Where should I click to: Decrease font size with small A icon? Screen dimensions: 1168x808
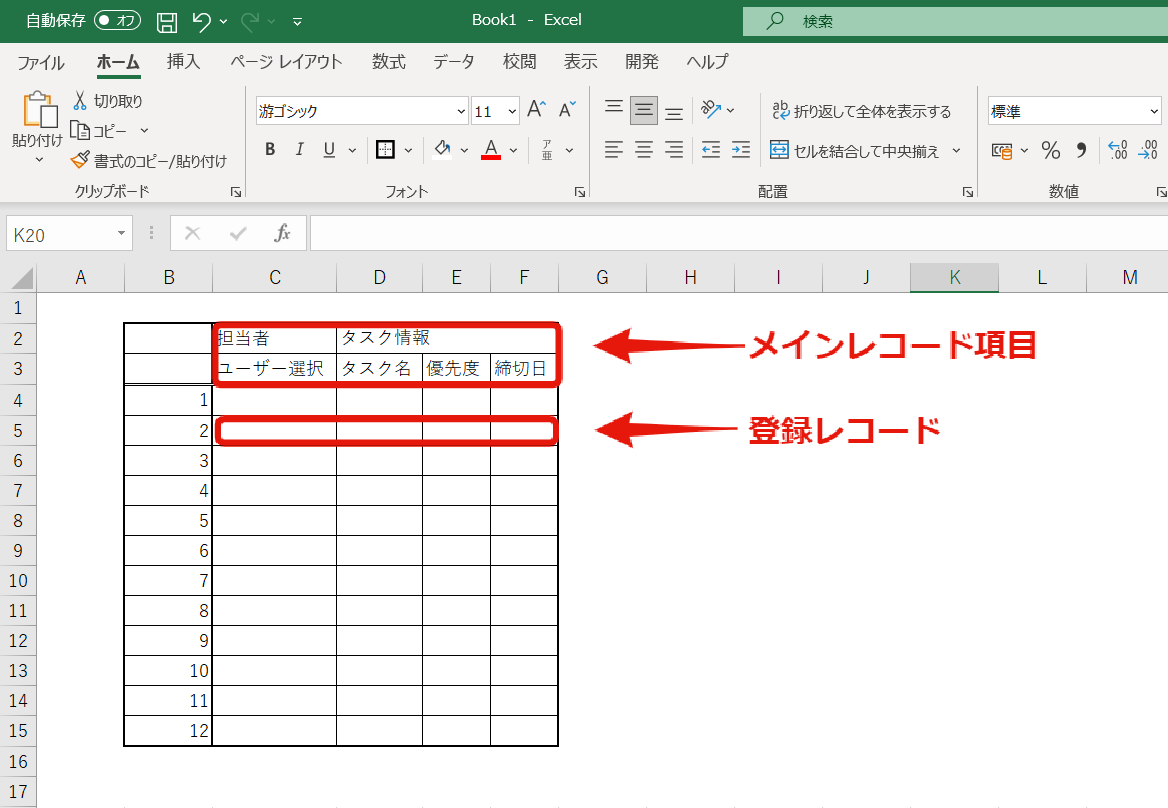click(567, 110)
